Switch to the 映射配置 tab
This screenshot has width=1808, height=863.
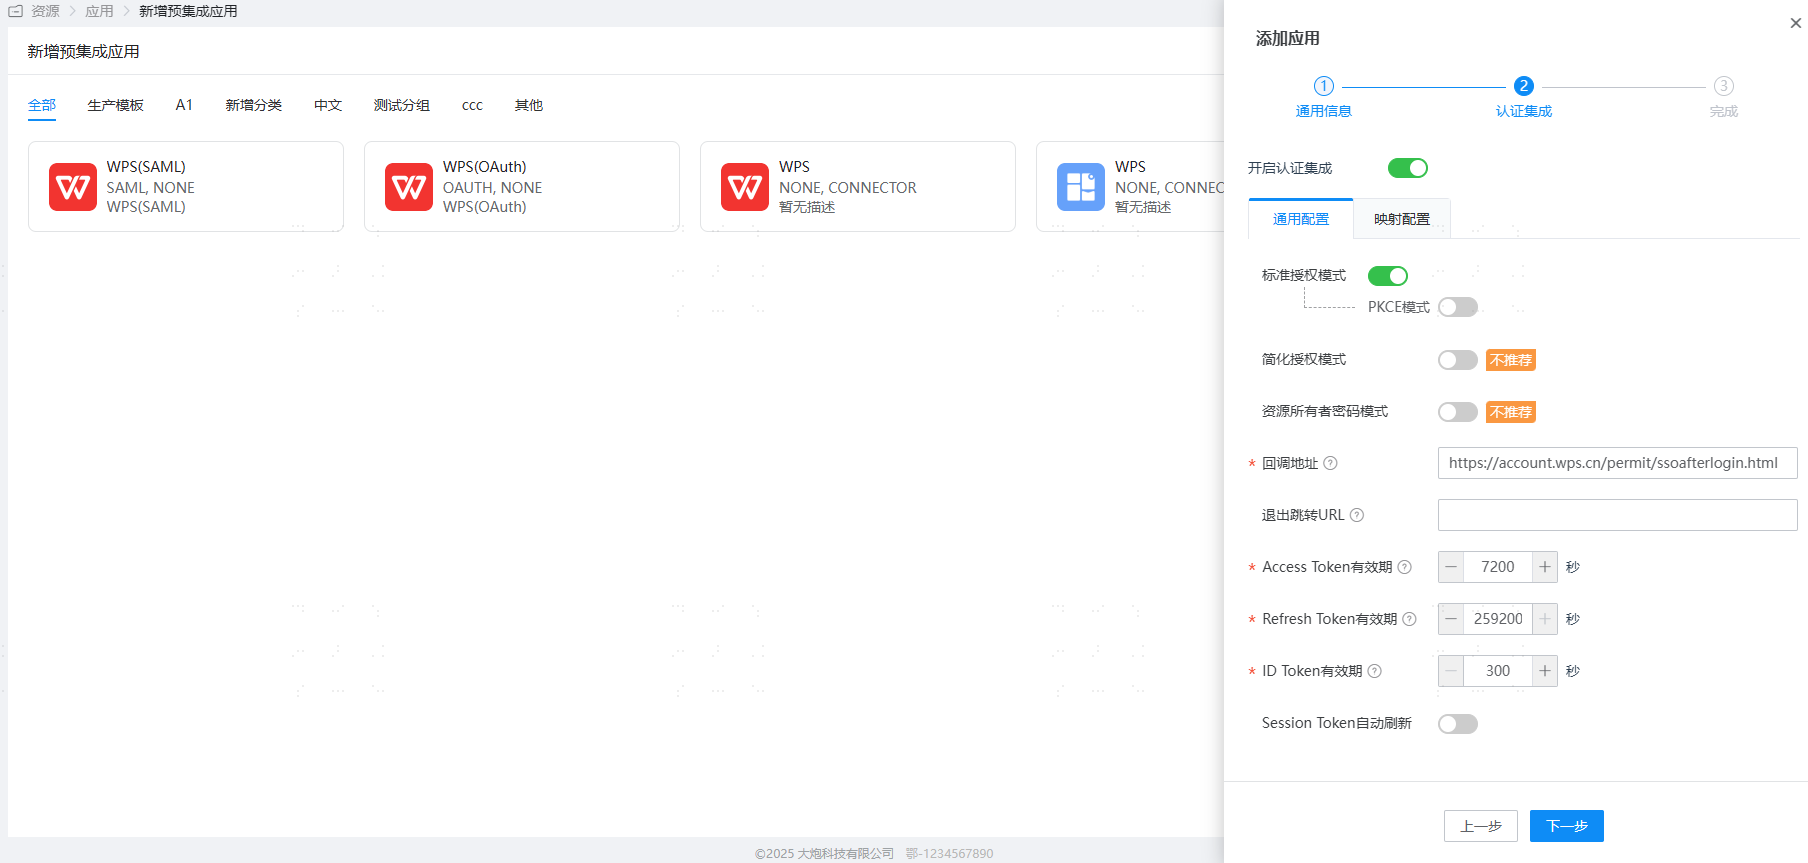pos(1401,219)
